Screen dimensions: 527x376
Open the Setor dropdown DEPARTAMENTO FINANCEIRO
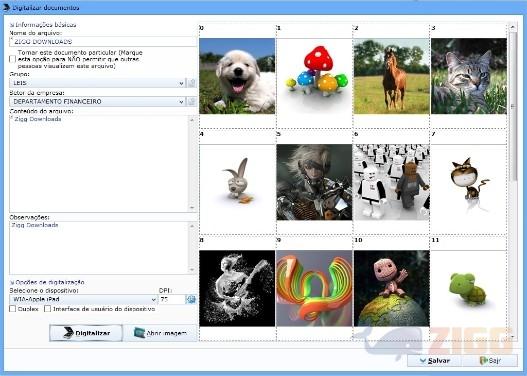(x=97, y=101)
